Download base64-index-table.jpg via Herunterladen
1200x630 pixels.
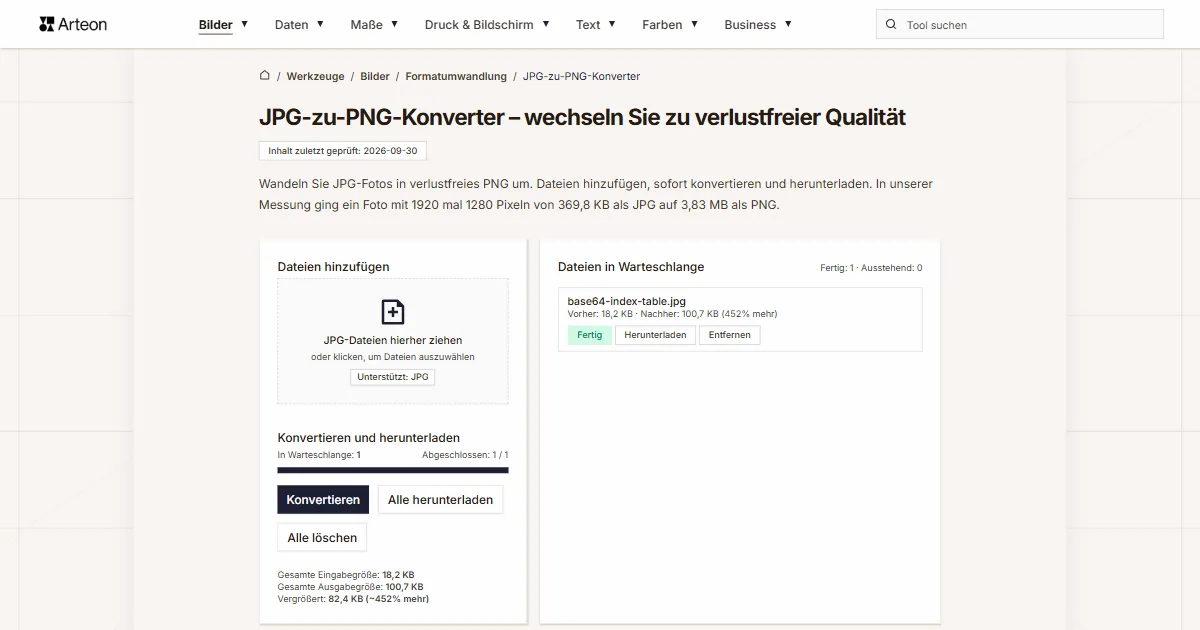(655, 335)
